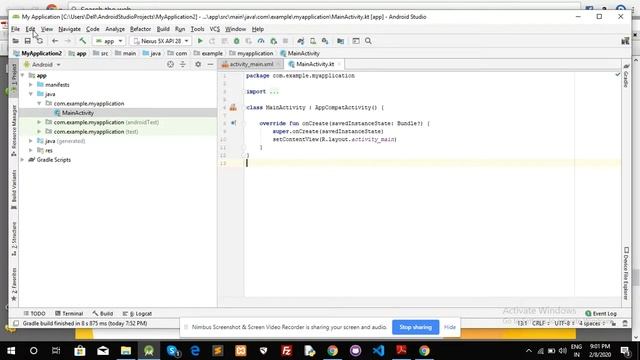Click the Collapse All icon in Project panel
Image resolution: width=640 pixels, height=360 pixels.
182,64
